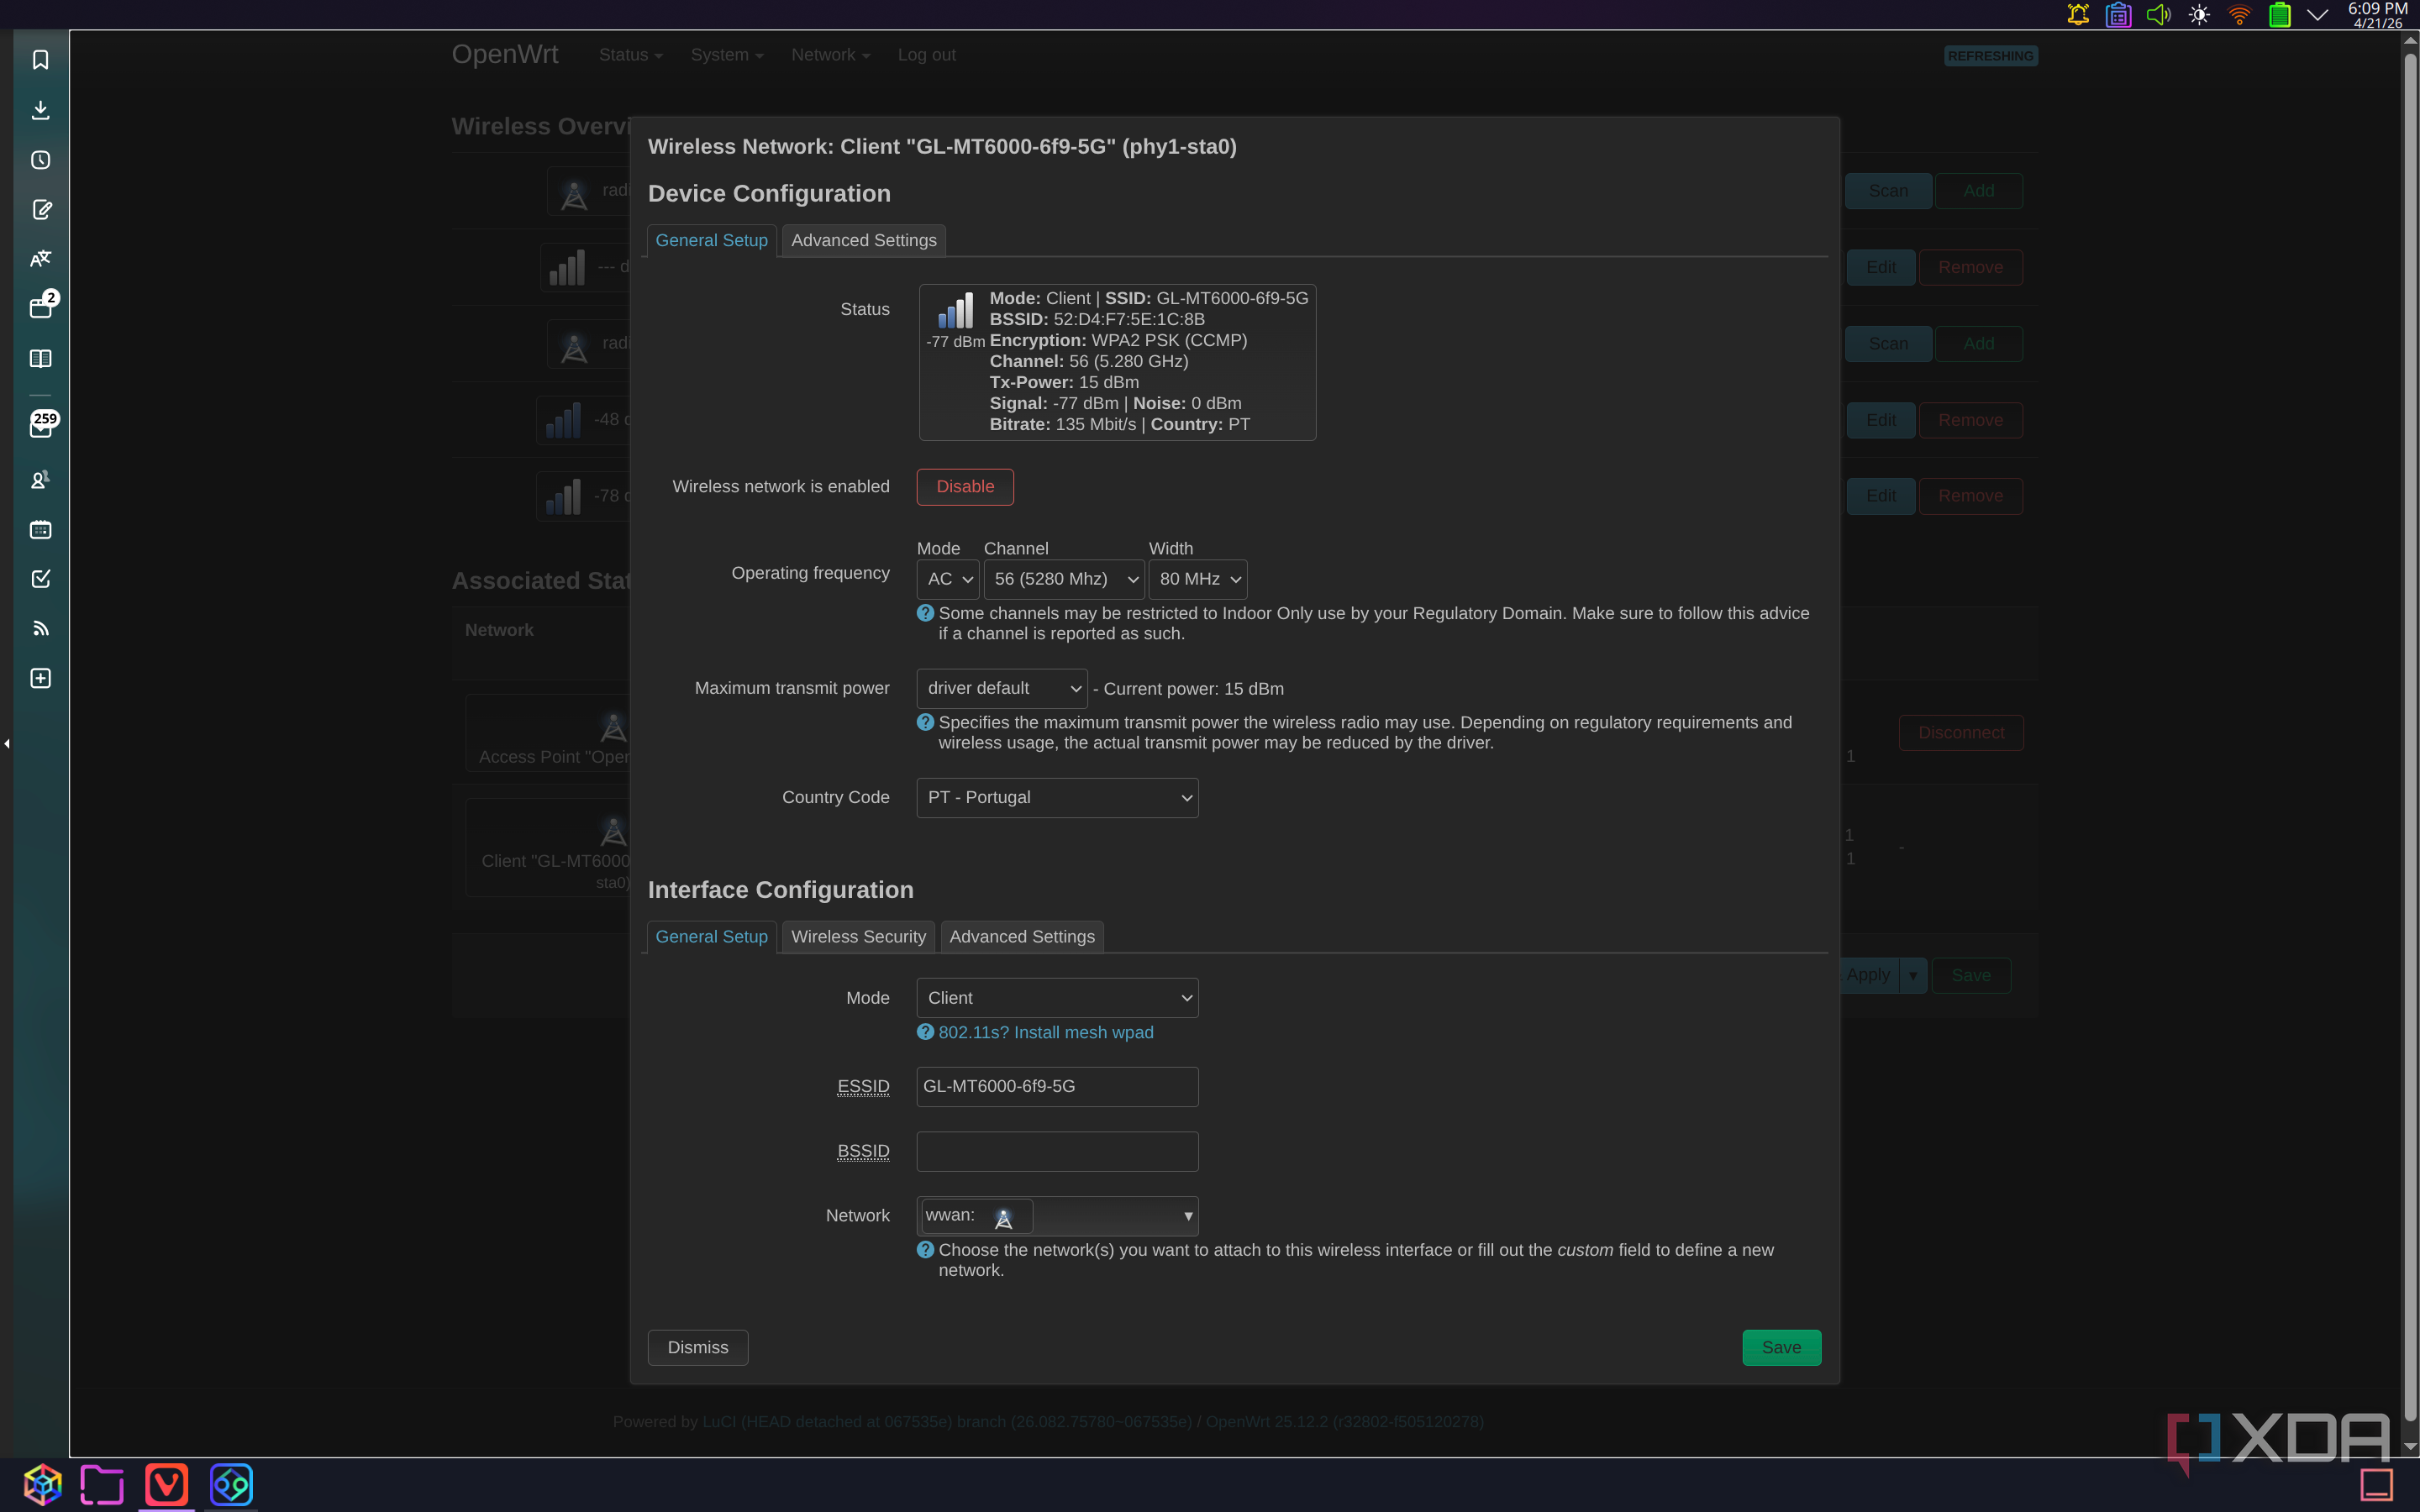Click the Wi-Fi icon in the system tray
The width and height of the screenshot is (2420, 1512).
2239,15
